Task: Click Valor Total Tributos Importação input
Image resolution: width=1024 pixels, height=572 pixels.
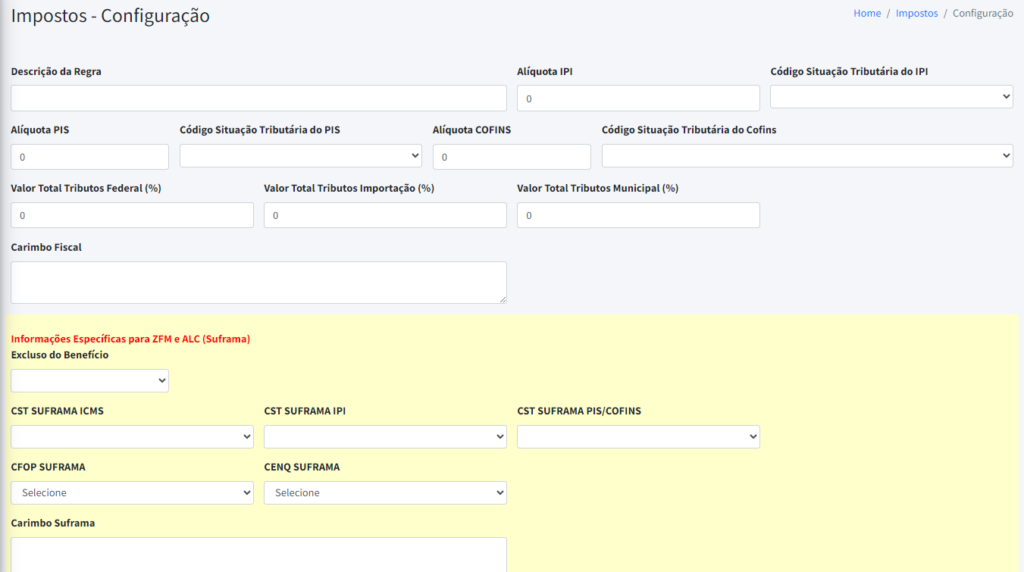Action: pyautogui.click(x=385, y=215)
